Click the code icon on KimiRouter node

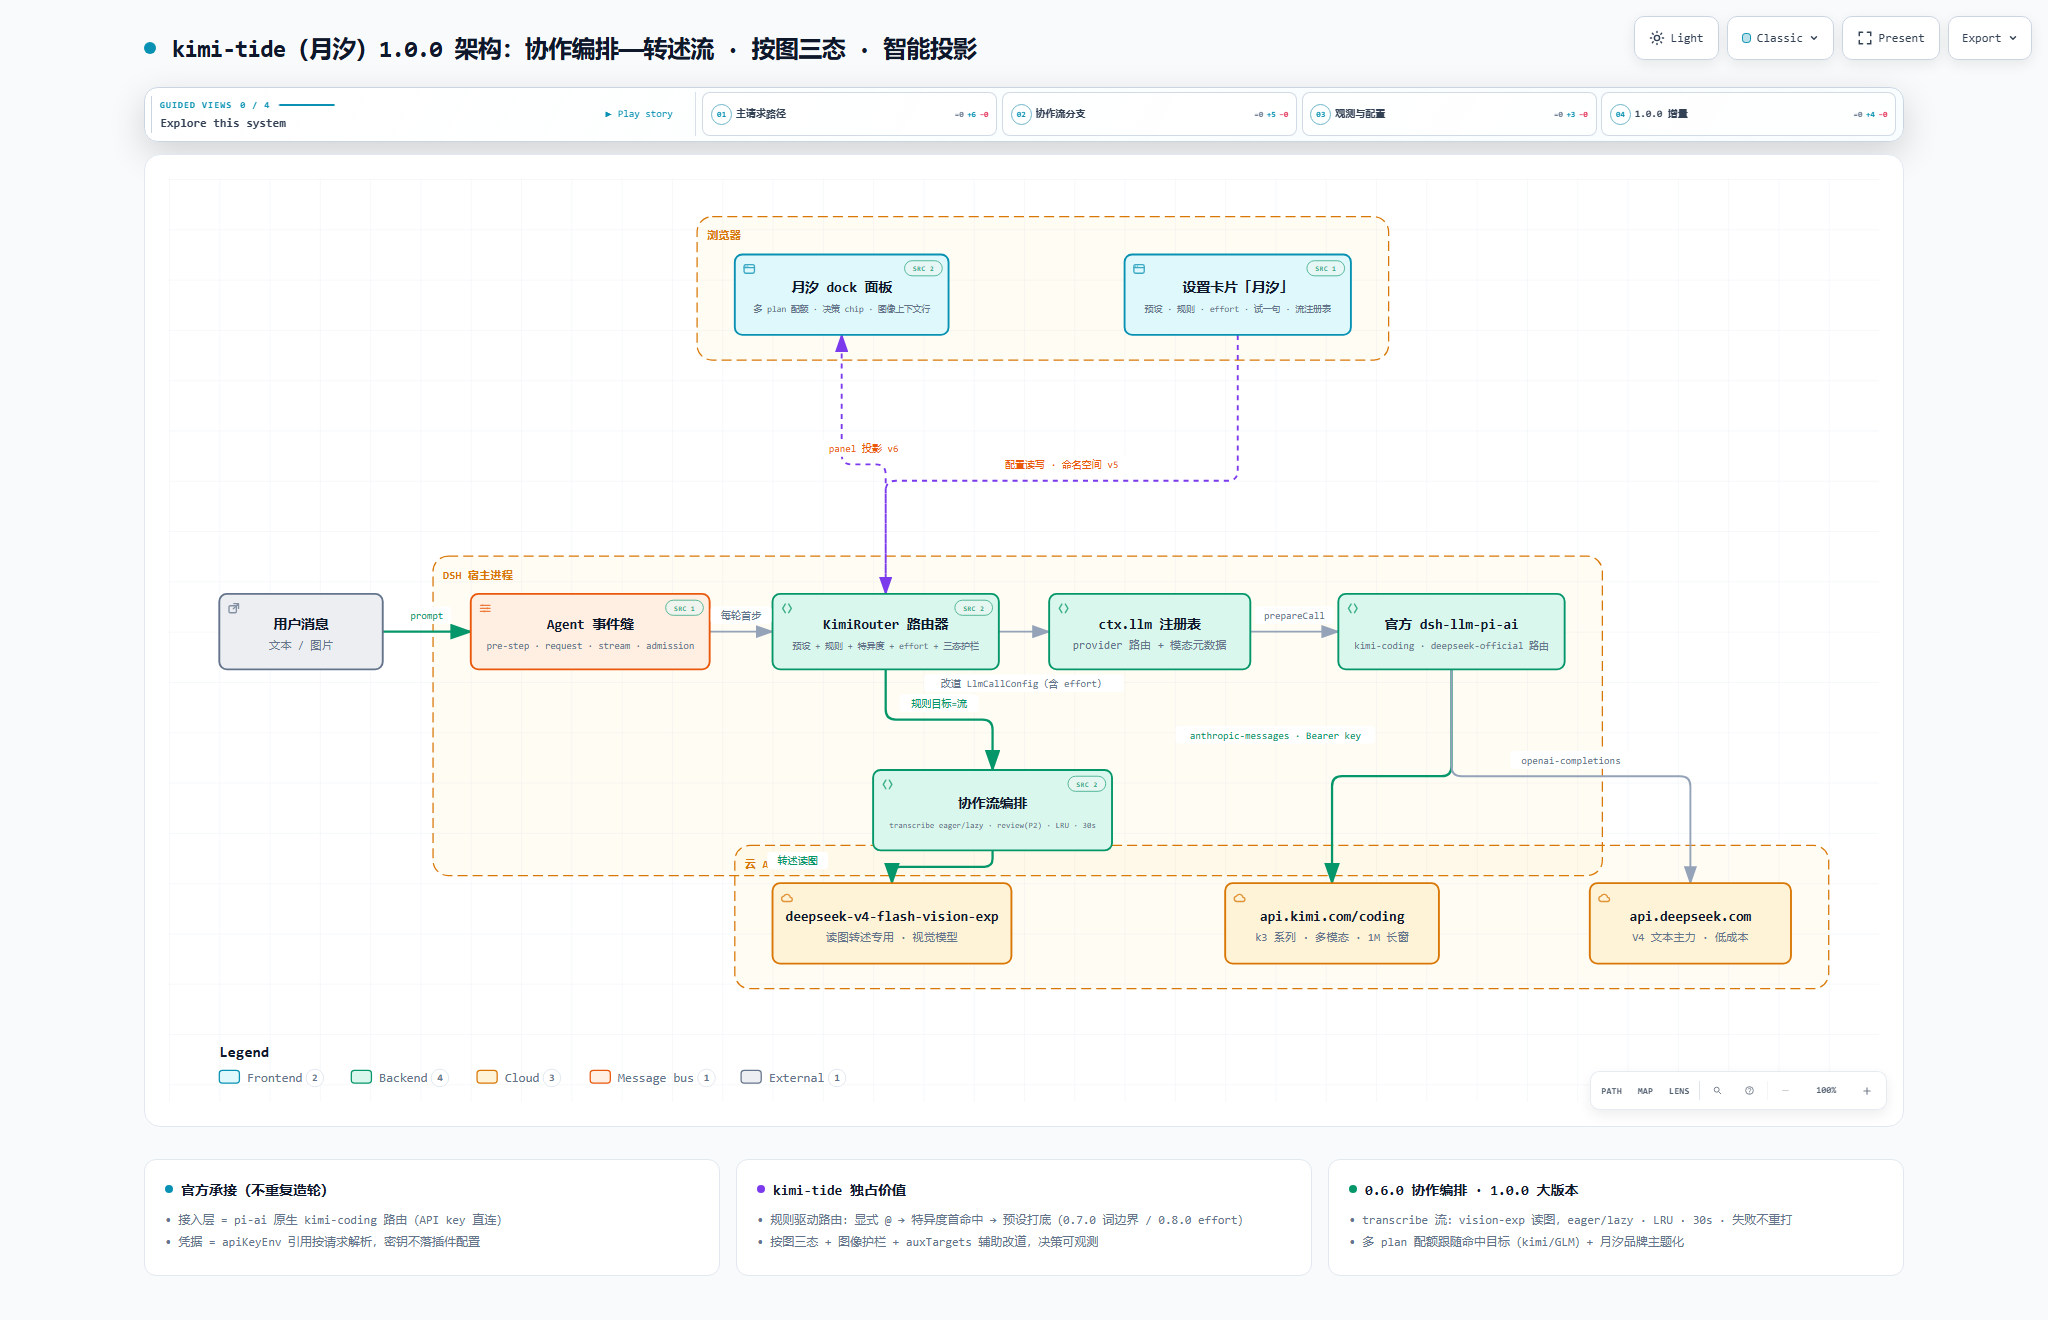point(787,608)
